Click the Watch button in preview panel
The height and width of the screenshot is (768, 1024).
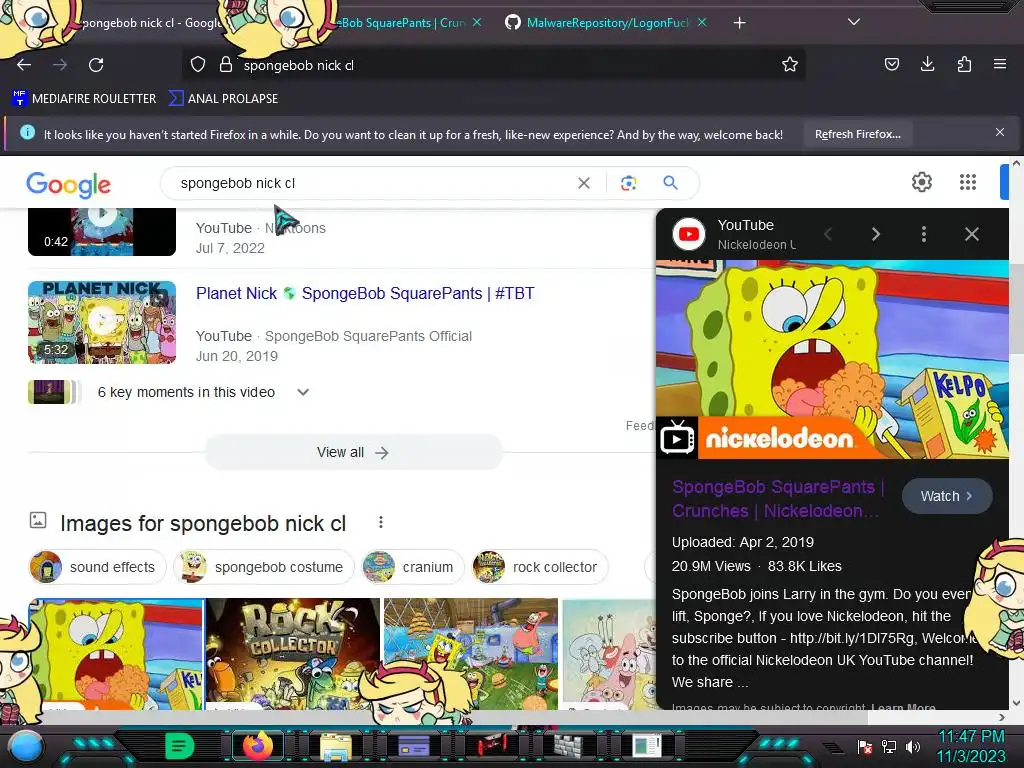point(947,496)
